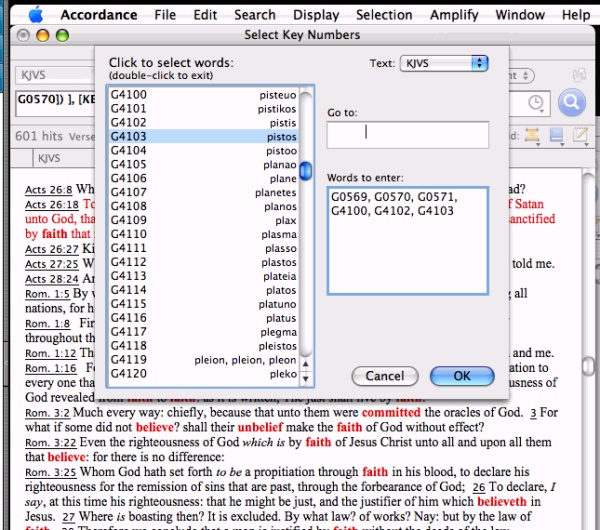Screen dimensions: 600x530
Task: Click the blue book toolbar icon
Action: 556,135
